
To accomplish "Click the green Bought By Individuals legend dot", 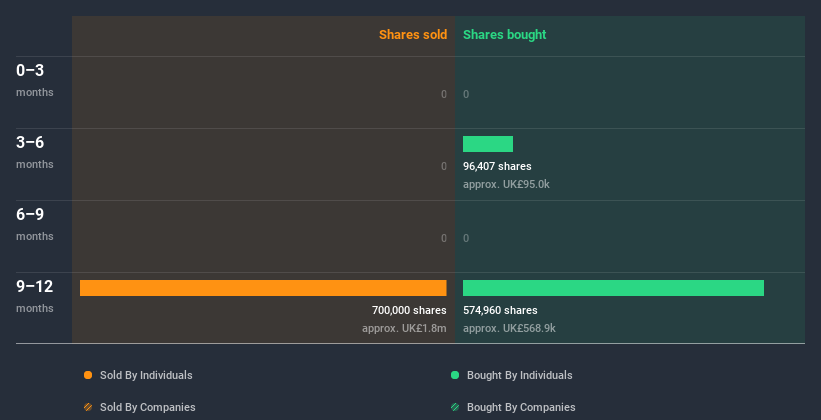I will click(455, 375).
